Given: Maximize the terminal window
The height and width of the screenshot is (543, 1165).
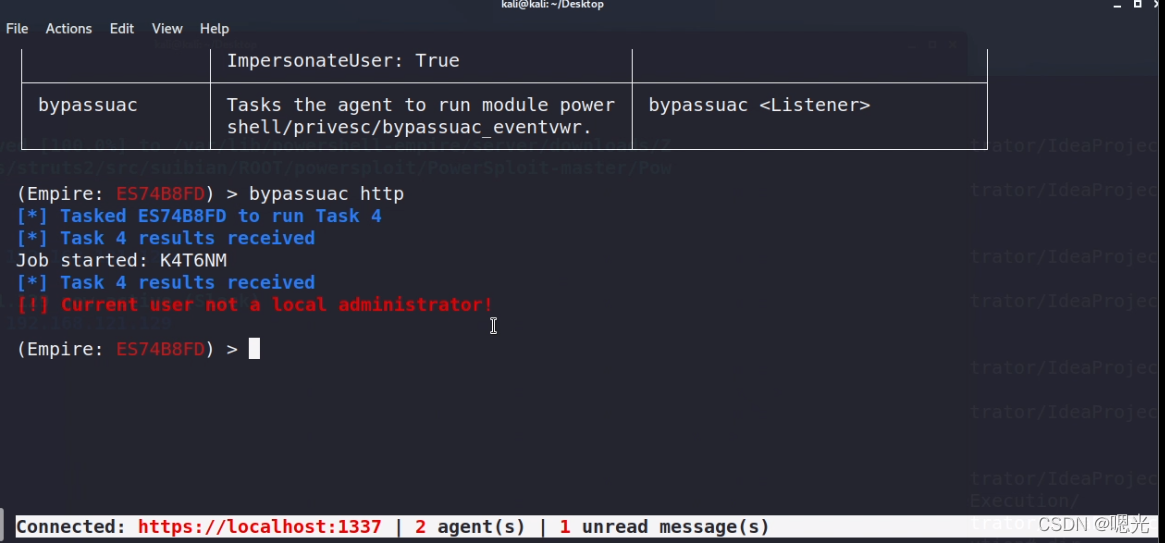Looking at the screenshot, I should click(1138, 4).
